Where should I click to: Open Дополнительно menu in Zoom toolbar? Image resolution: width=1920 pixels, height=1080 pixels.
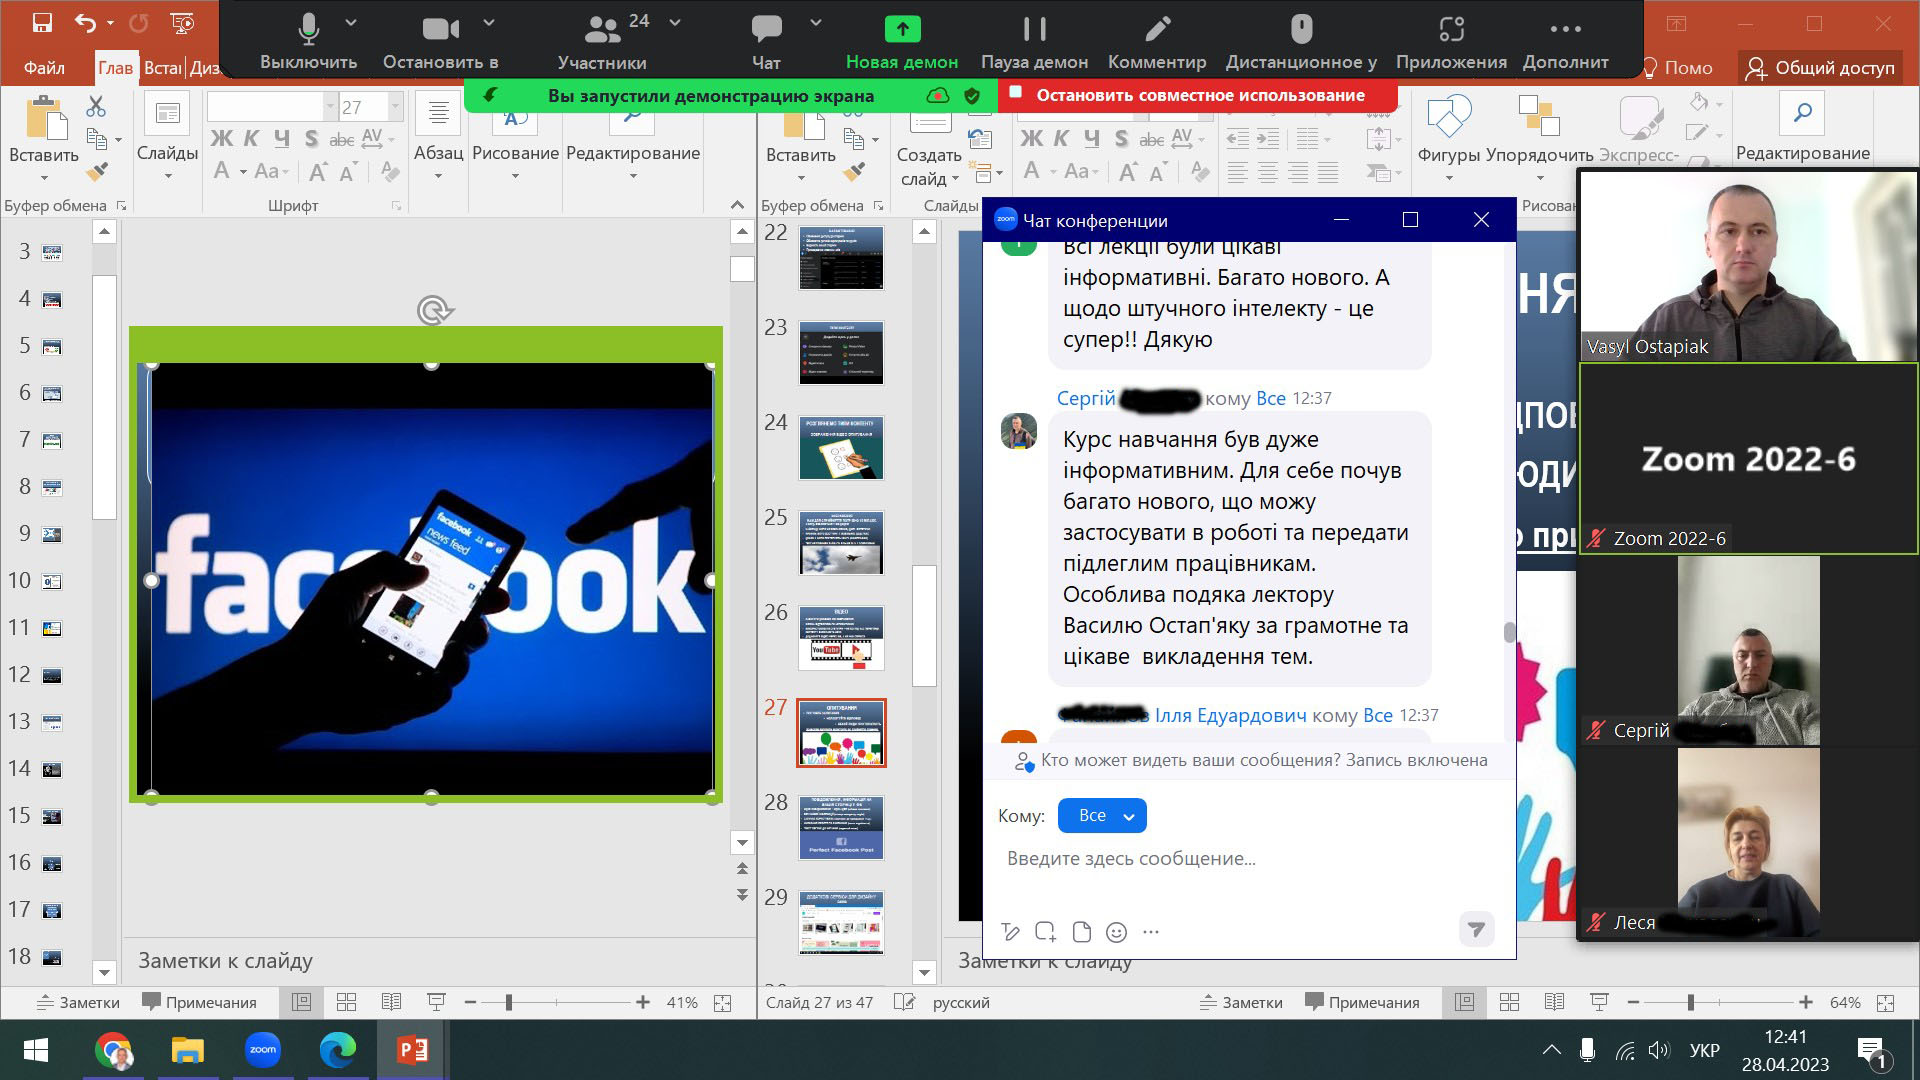click(x=1565, y=42)
